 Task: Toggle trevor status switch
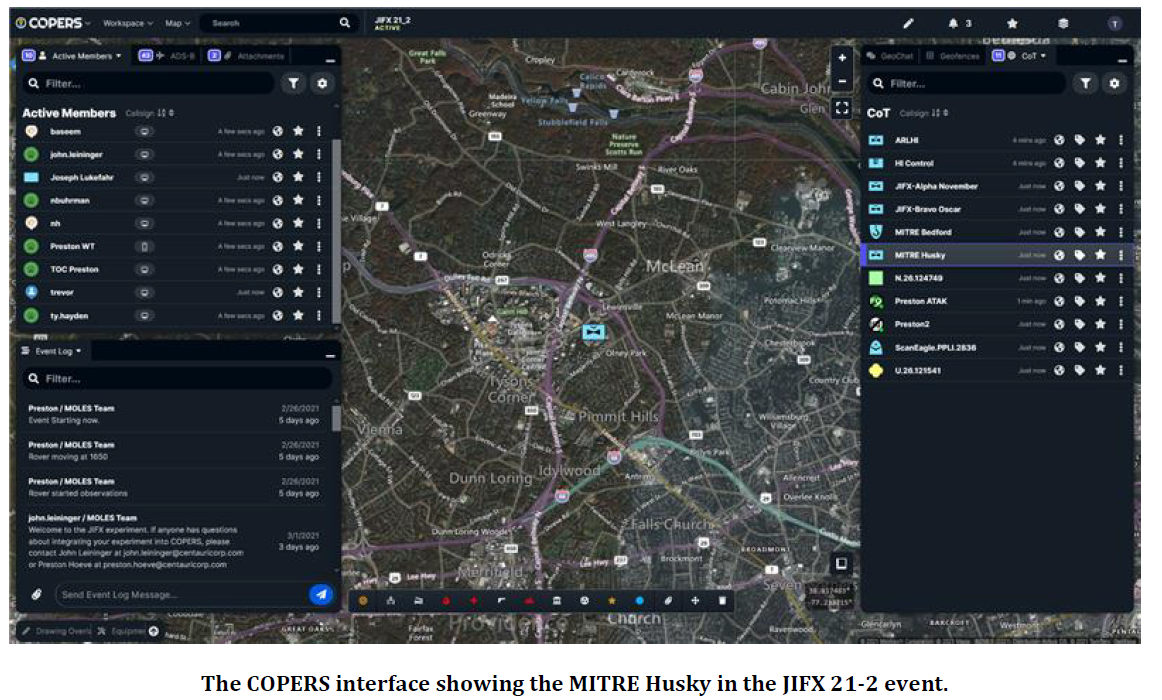coord(145,293)
